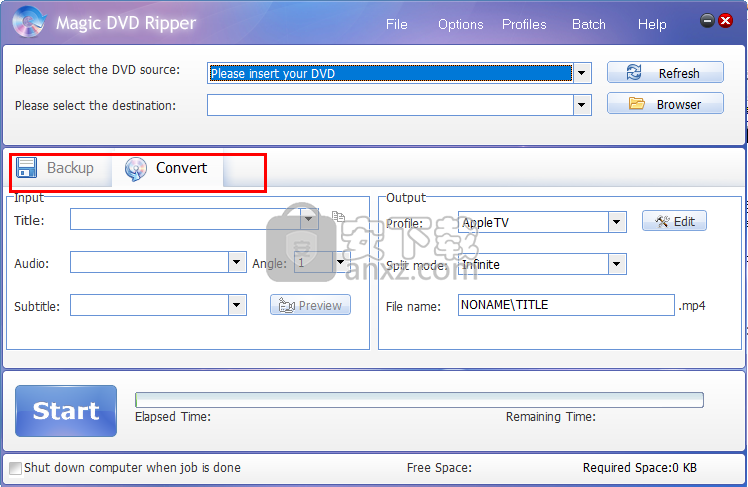
Task: Click the copy icon beside Title field
Action: coord(338,217)
